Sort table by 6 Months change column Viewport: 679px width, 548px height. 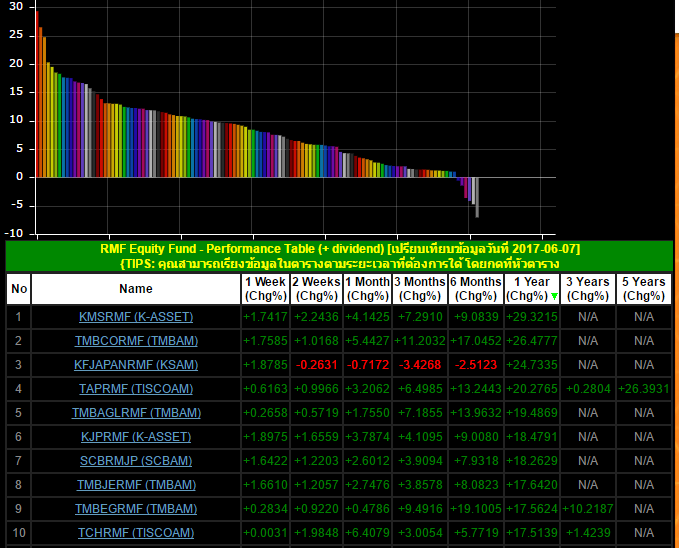click(x=475, y=289)
